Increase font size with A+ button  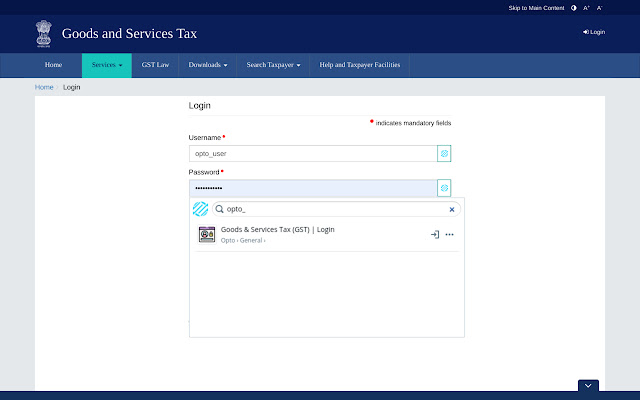[x=587, y=8]
